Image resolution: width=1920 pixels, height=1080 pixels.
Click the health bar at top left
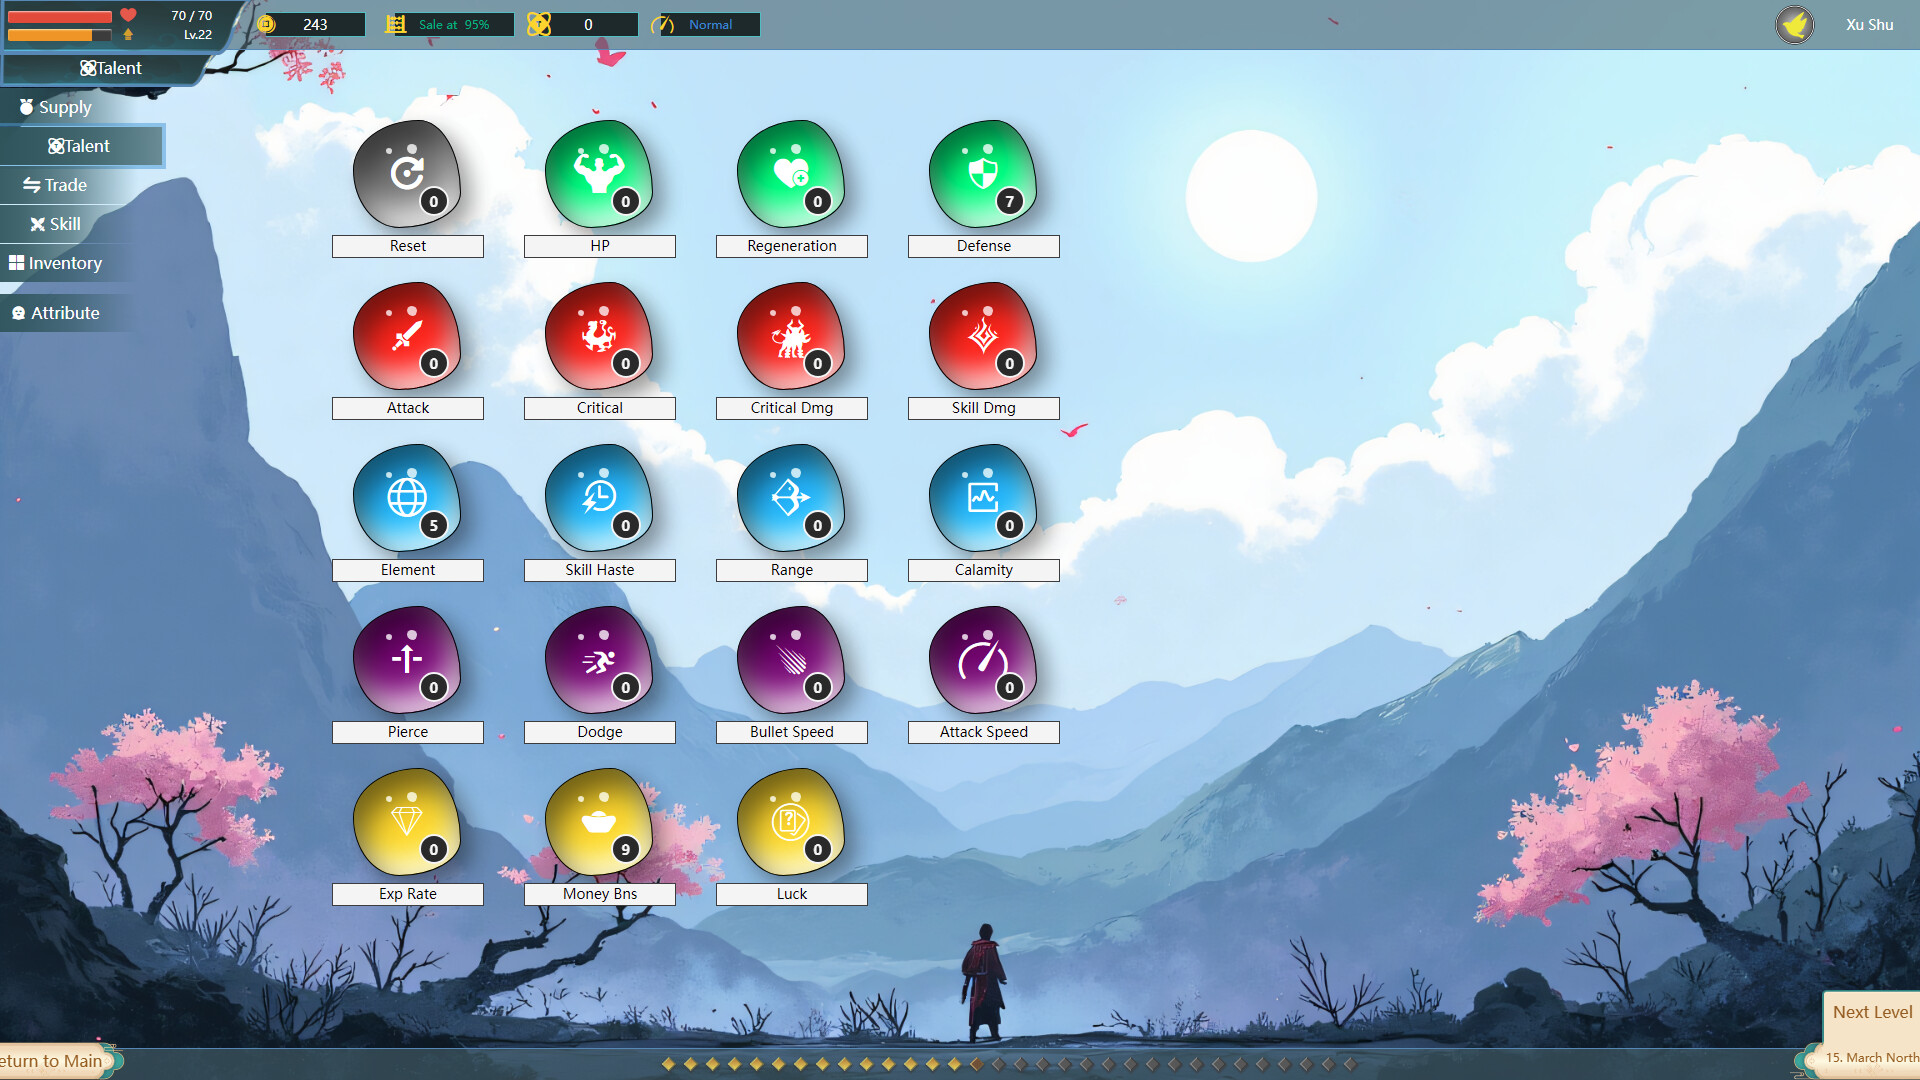click(62, 17)
